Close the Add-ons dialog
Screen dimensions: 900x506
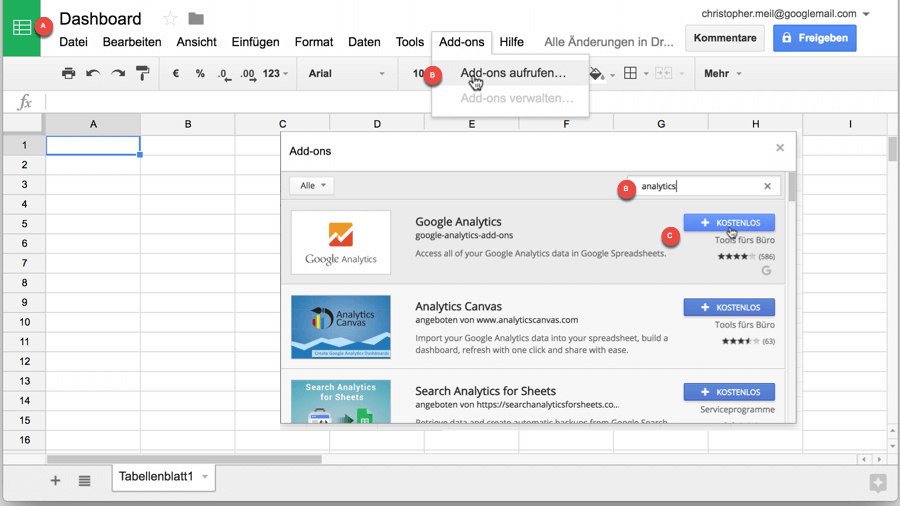tap(779, 148)
